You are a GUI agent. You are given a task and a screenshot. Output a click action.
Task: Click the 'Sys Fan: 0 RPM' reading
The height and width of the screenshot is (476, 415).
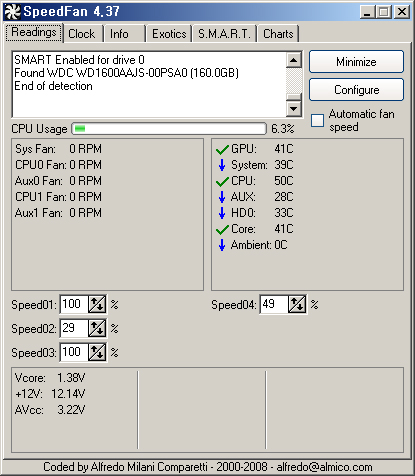58,149
